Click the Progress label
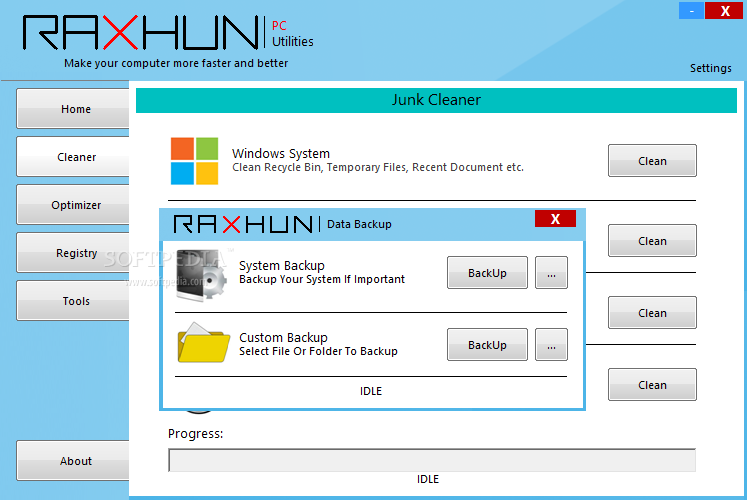 (195, 434)
